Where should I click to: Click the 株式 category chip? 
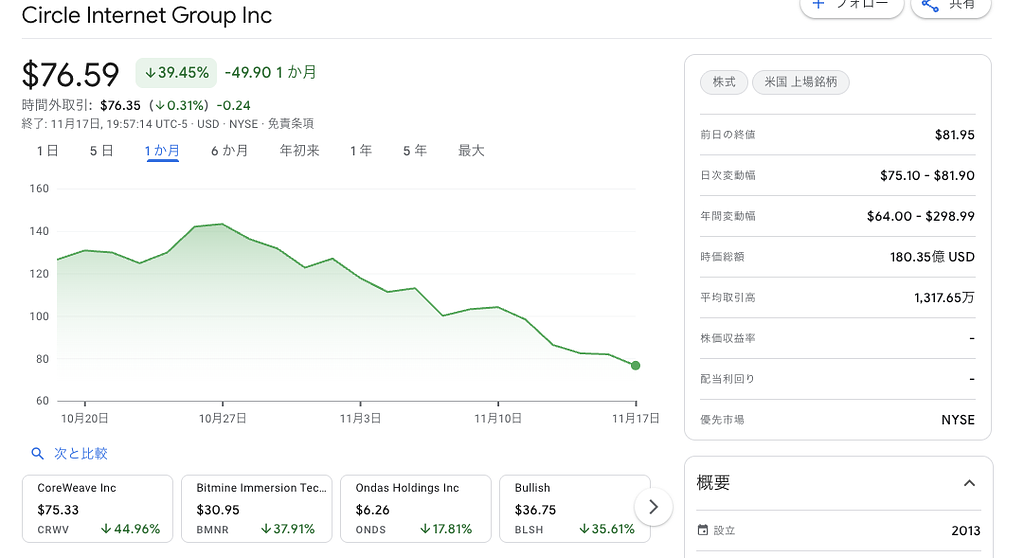(x=724, y=82)
